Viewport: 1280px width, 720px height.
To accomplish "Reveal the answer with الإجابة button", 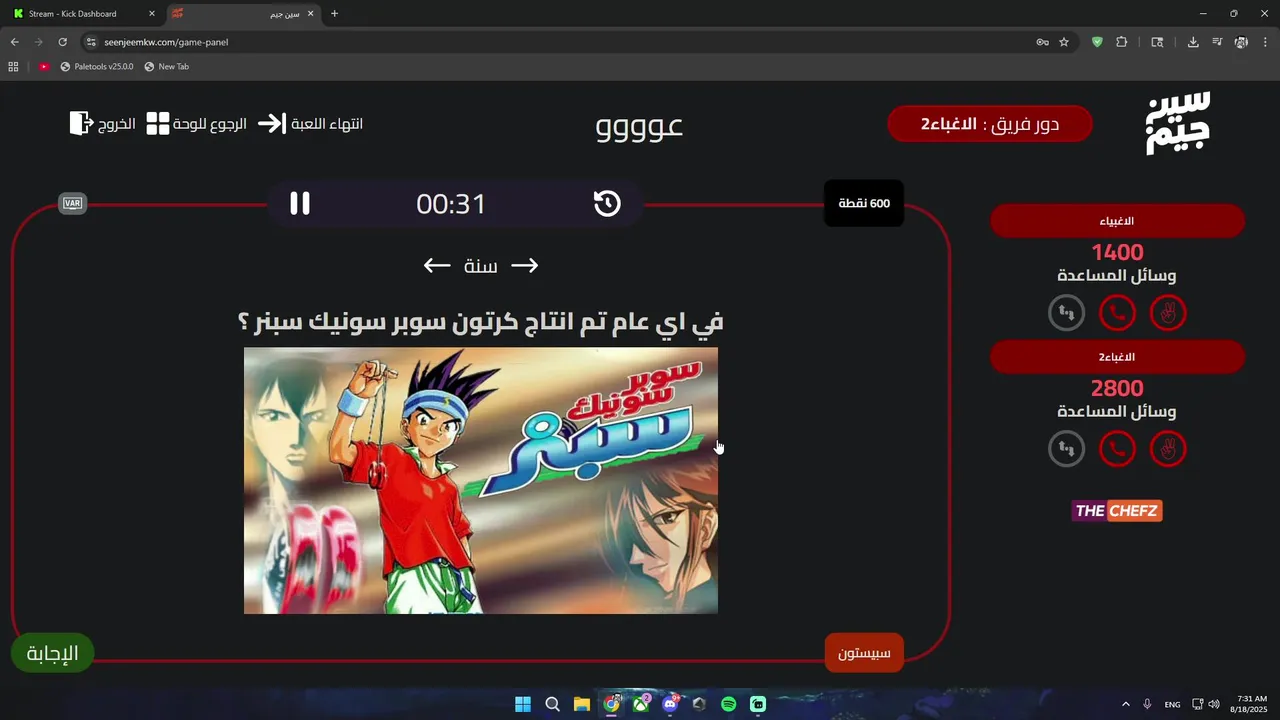I will click(x=52, y=654).
